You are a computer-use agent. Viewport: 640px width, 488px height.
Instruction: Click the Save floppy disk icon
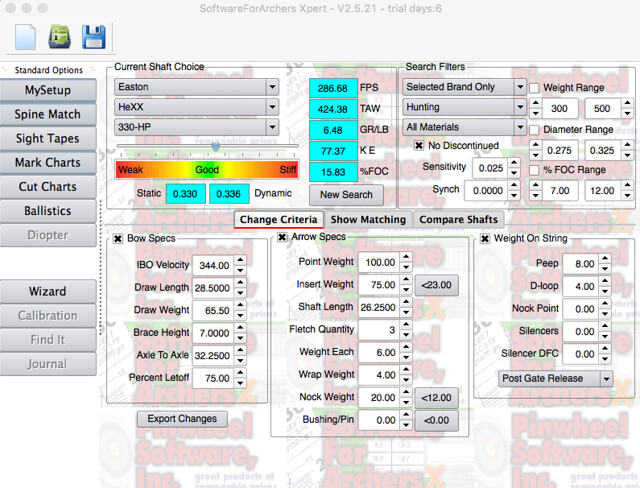(x=94, y=37)
